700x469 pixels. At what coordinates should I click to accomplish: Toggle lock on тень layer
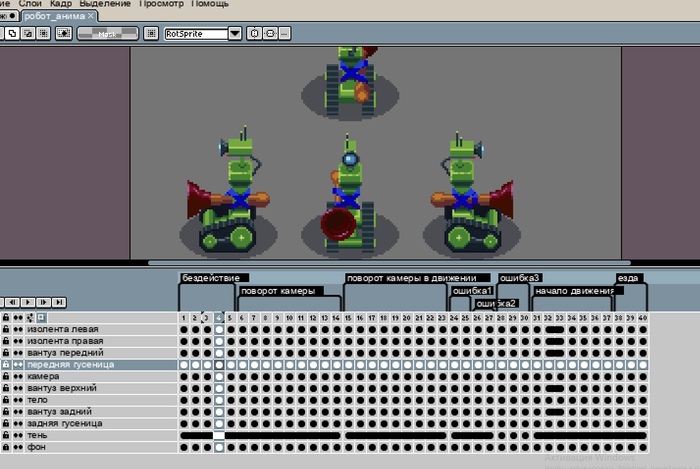click(6, 435)
